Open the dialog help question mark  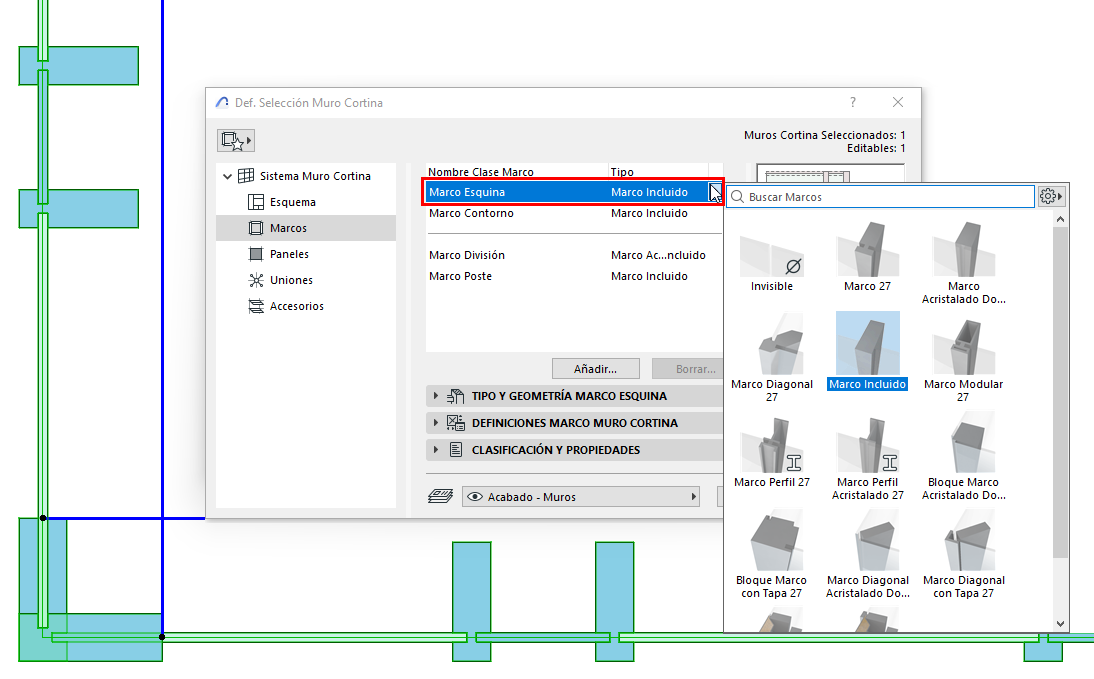point(853,103)
